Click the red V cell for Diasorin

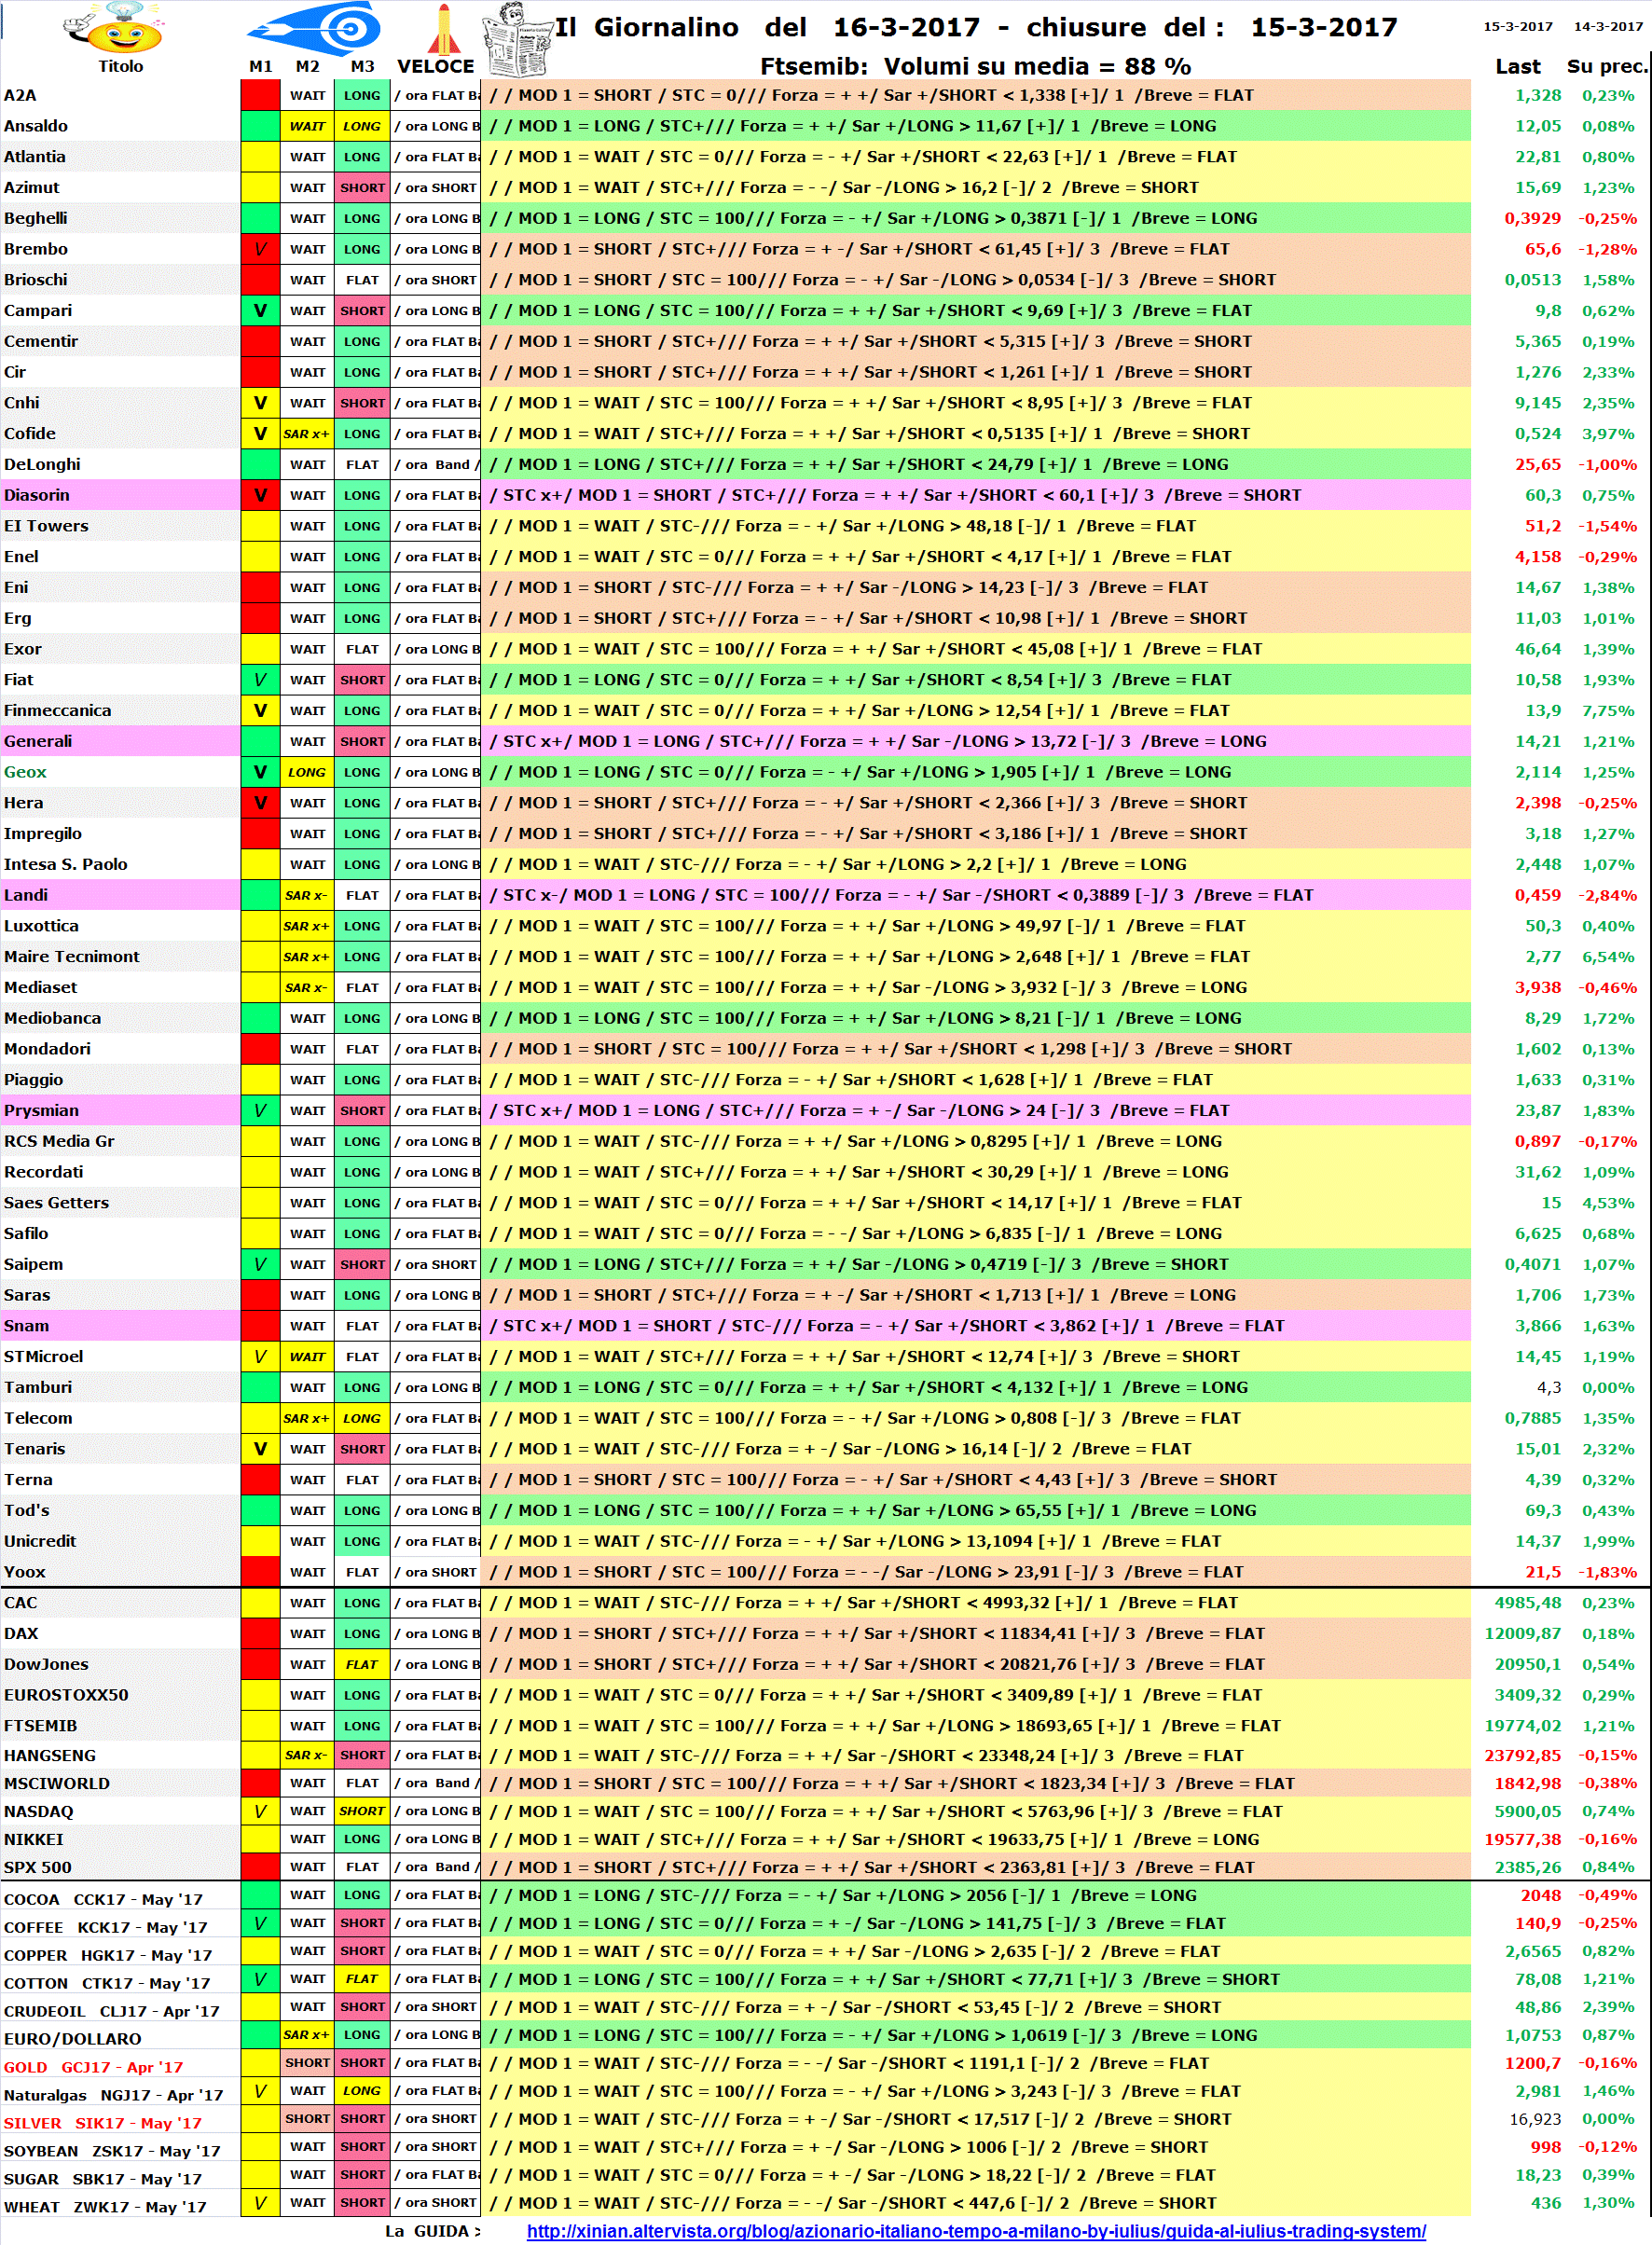click(x=260, y=495)
